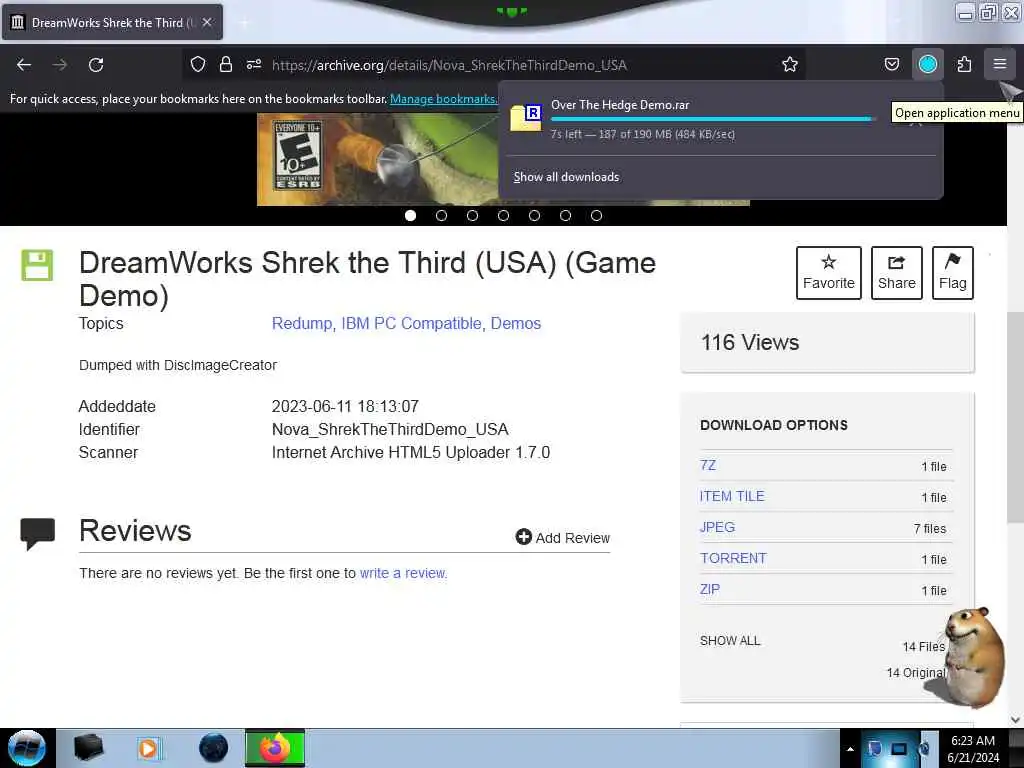Open site permissions icon in address bar
This screenshot has height=768, width=1024.
click(x=254, y=64)
